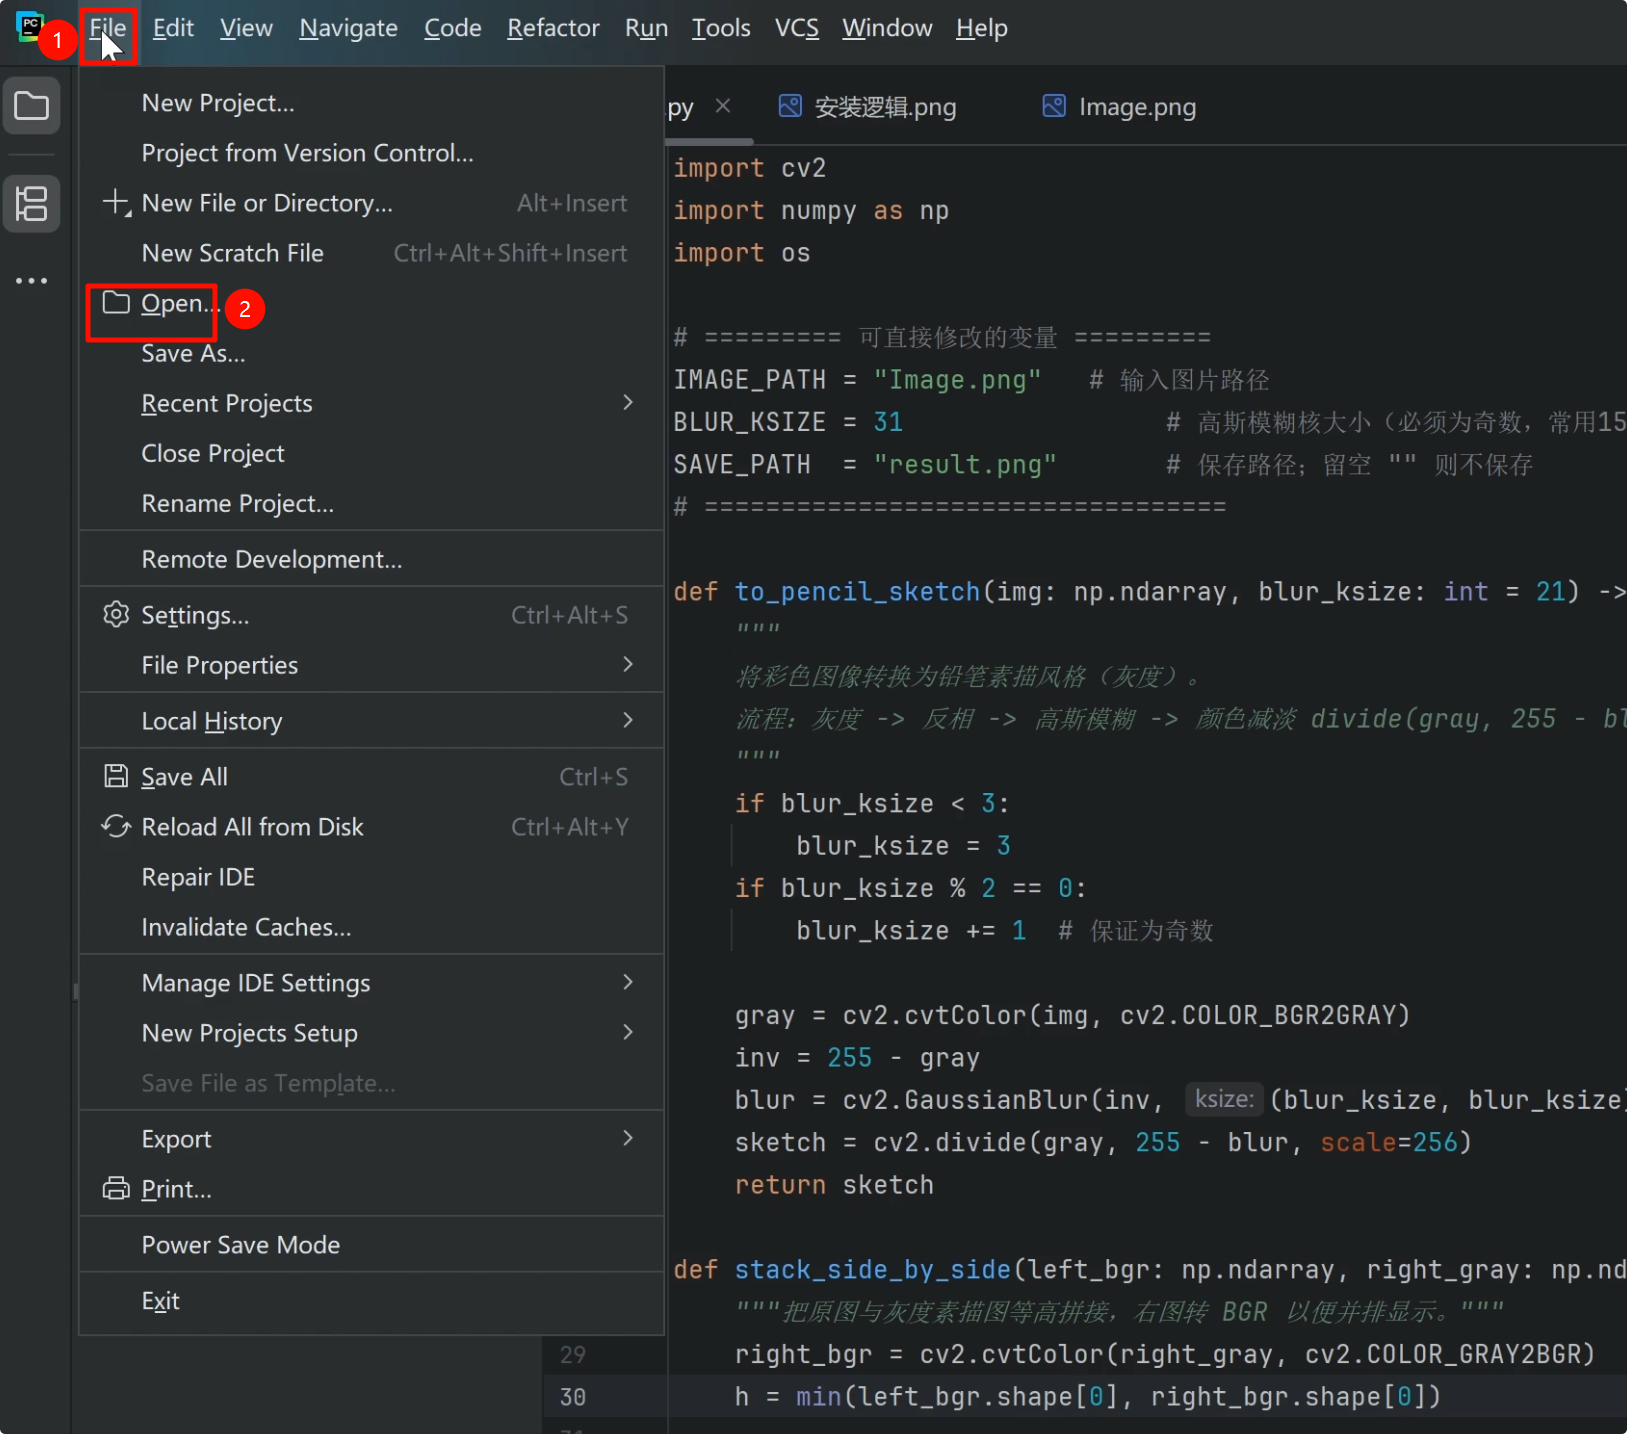Open the Refactor menu
The height and width of the screenshot is (1434, 1627).
(x=553, y=29)
